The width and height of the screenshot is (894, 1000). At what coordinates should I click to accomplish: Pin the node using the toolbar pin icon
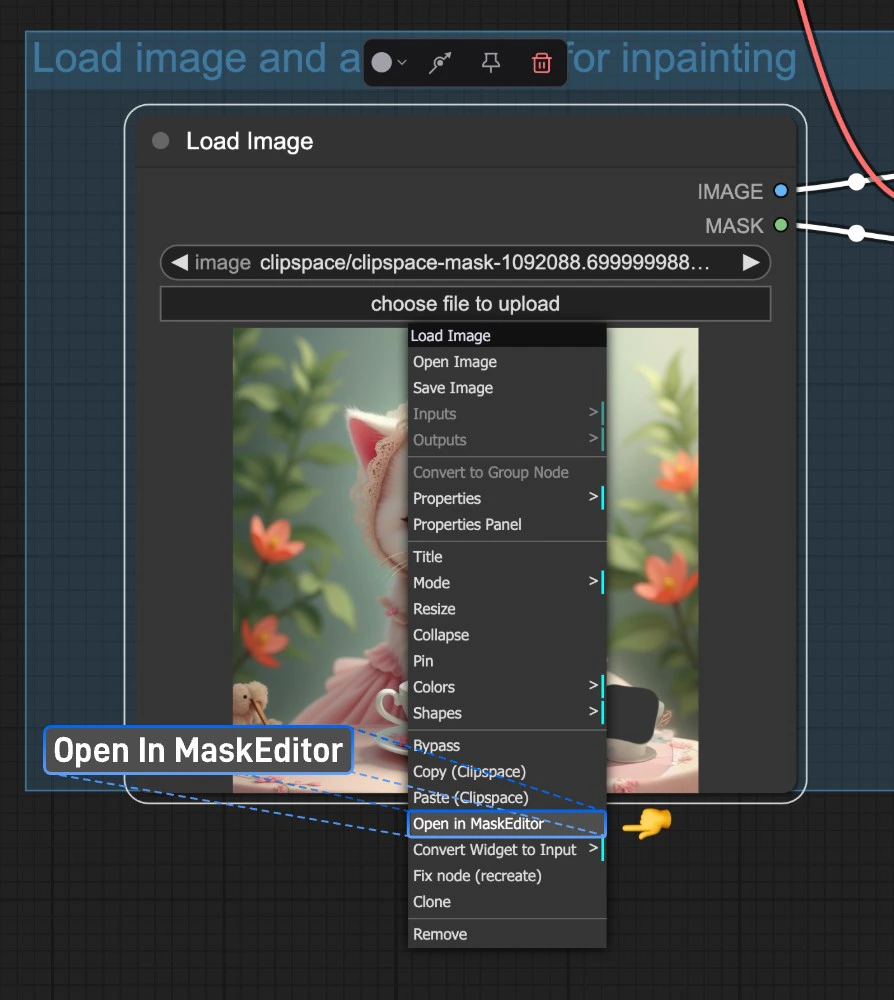[490, 62]
